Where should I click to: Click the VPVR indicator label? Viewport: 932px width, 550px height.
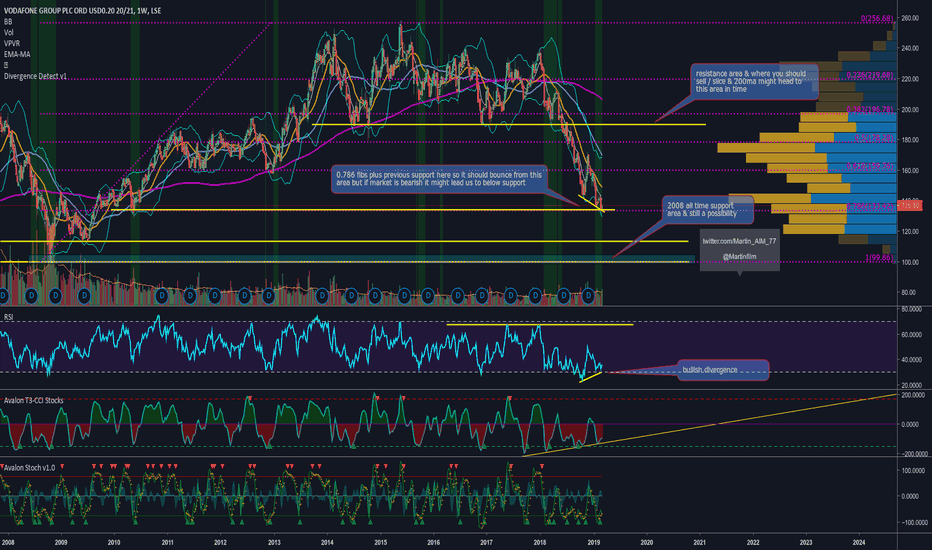click(12, 43)
